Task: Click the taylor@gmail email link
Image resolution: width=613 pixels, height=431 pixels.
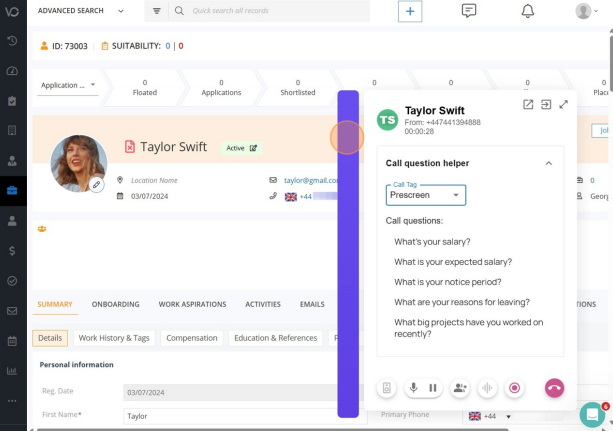Action: 311,180
